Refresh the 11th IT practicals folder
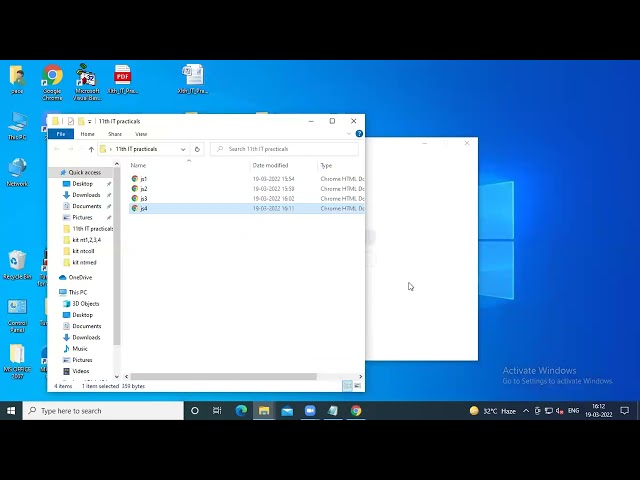Viewport: 640px width, 480px height. tap(197, 149)
